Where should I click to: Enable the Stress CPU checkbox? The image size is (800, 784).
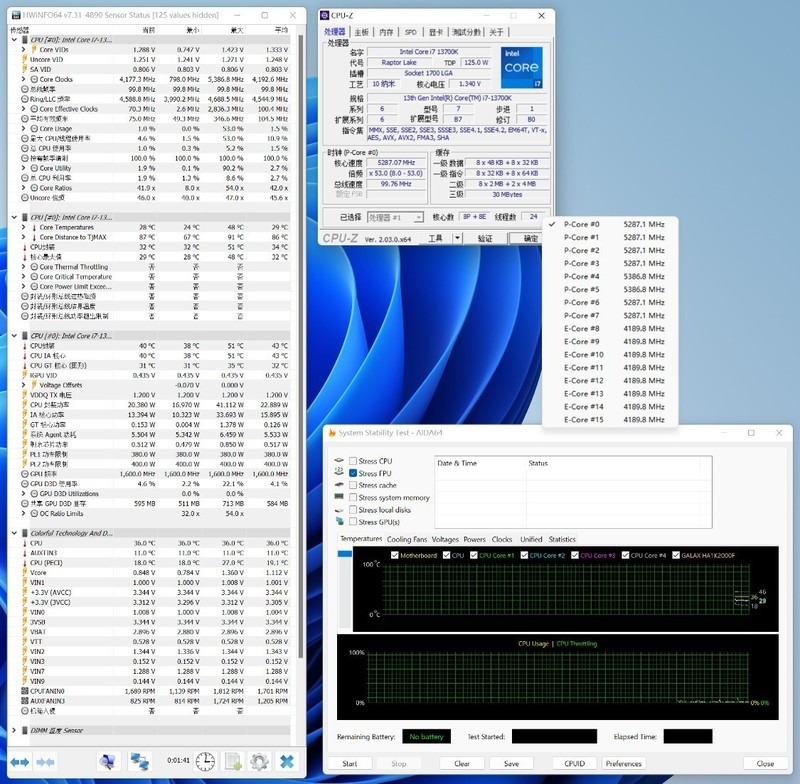[x=355, y=460]
